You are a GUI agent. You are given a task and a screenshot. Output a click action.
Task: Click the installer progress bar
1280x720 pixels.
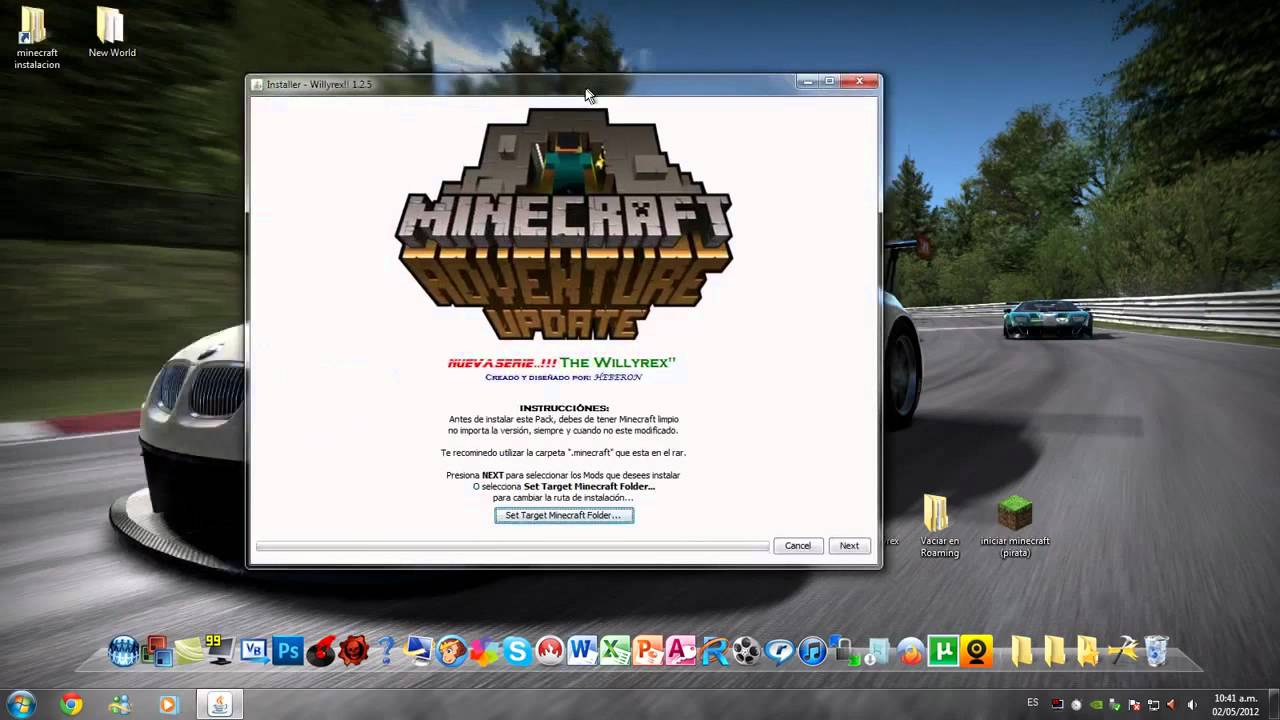pyautogui.click(x=512, y=546)
